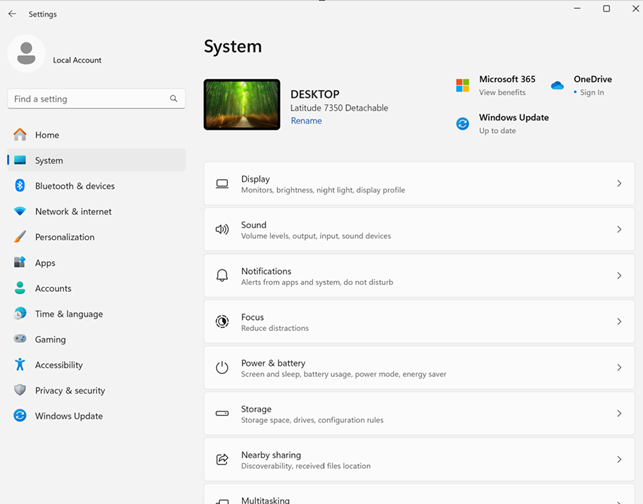The height and width of the screenshot is (504, 643).
Task: Click 'Discoverability, received files location' text
Action: pos(306,466)
